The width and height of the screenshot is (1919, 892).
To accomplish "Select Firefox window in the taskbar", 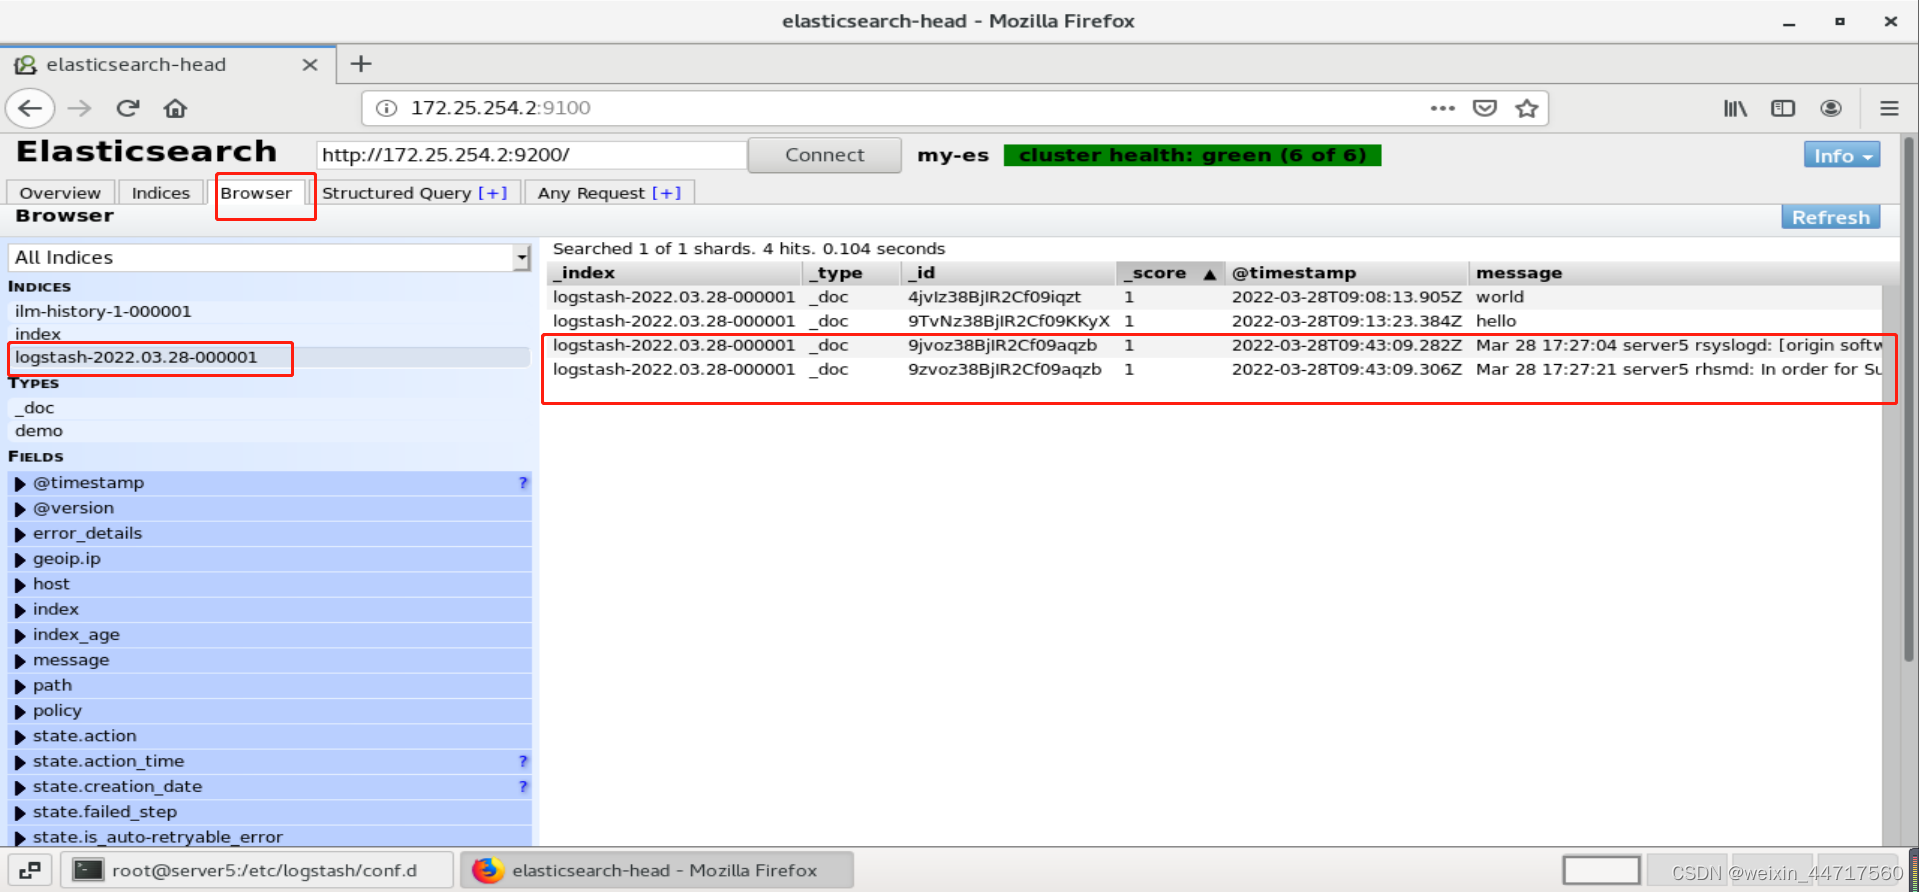I will [657, 870].
